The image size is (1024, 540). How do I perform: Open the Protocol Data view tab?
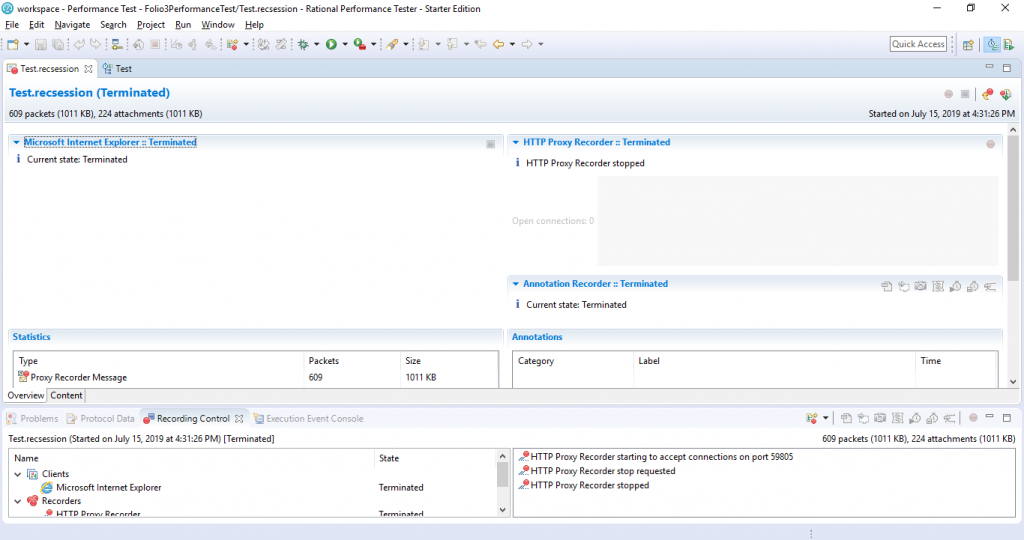(101, 419)
